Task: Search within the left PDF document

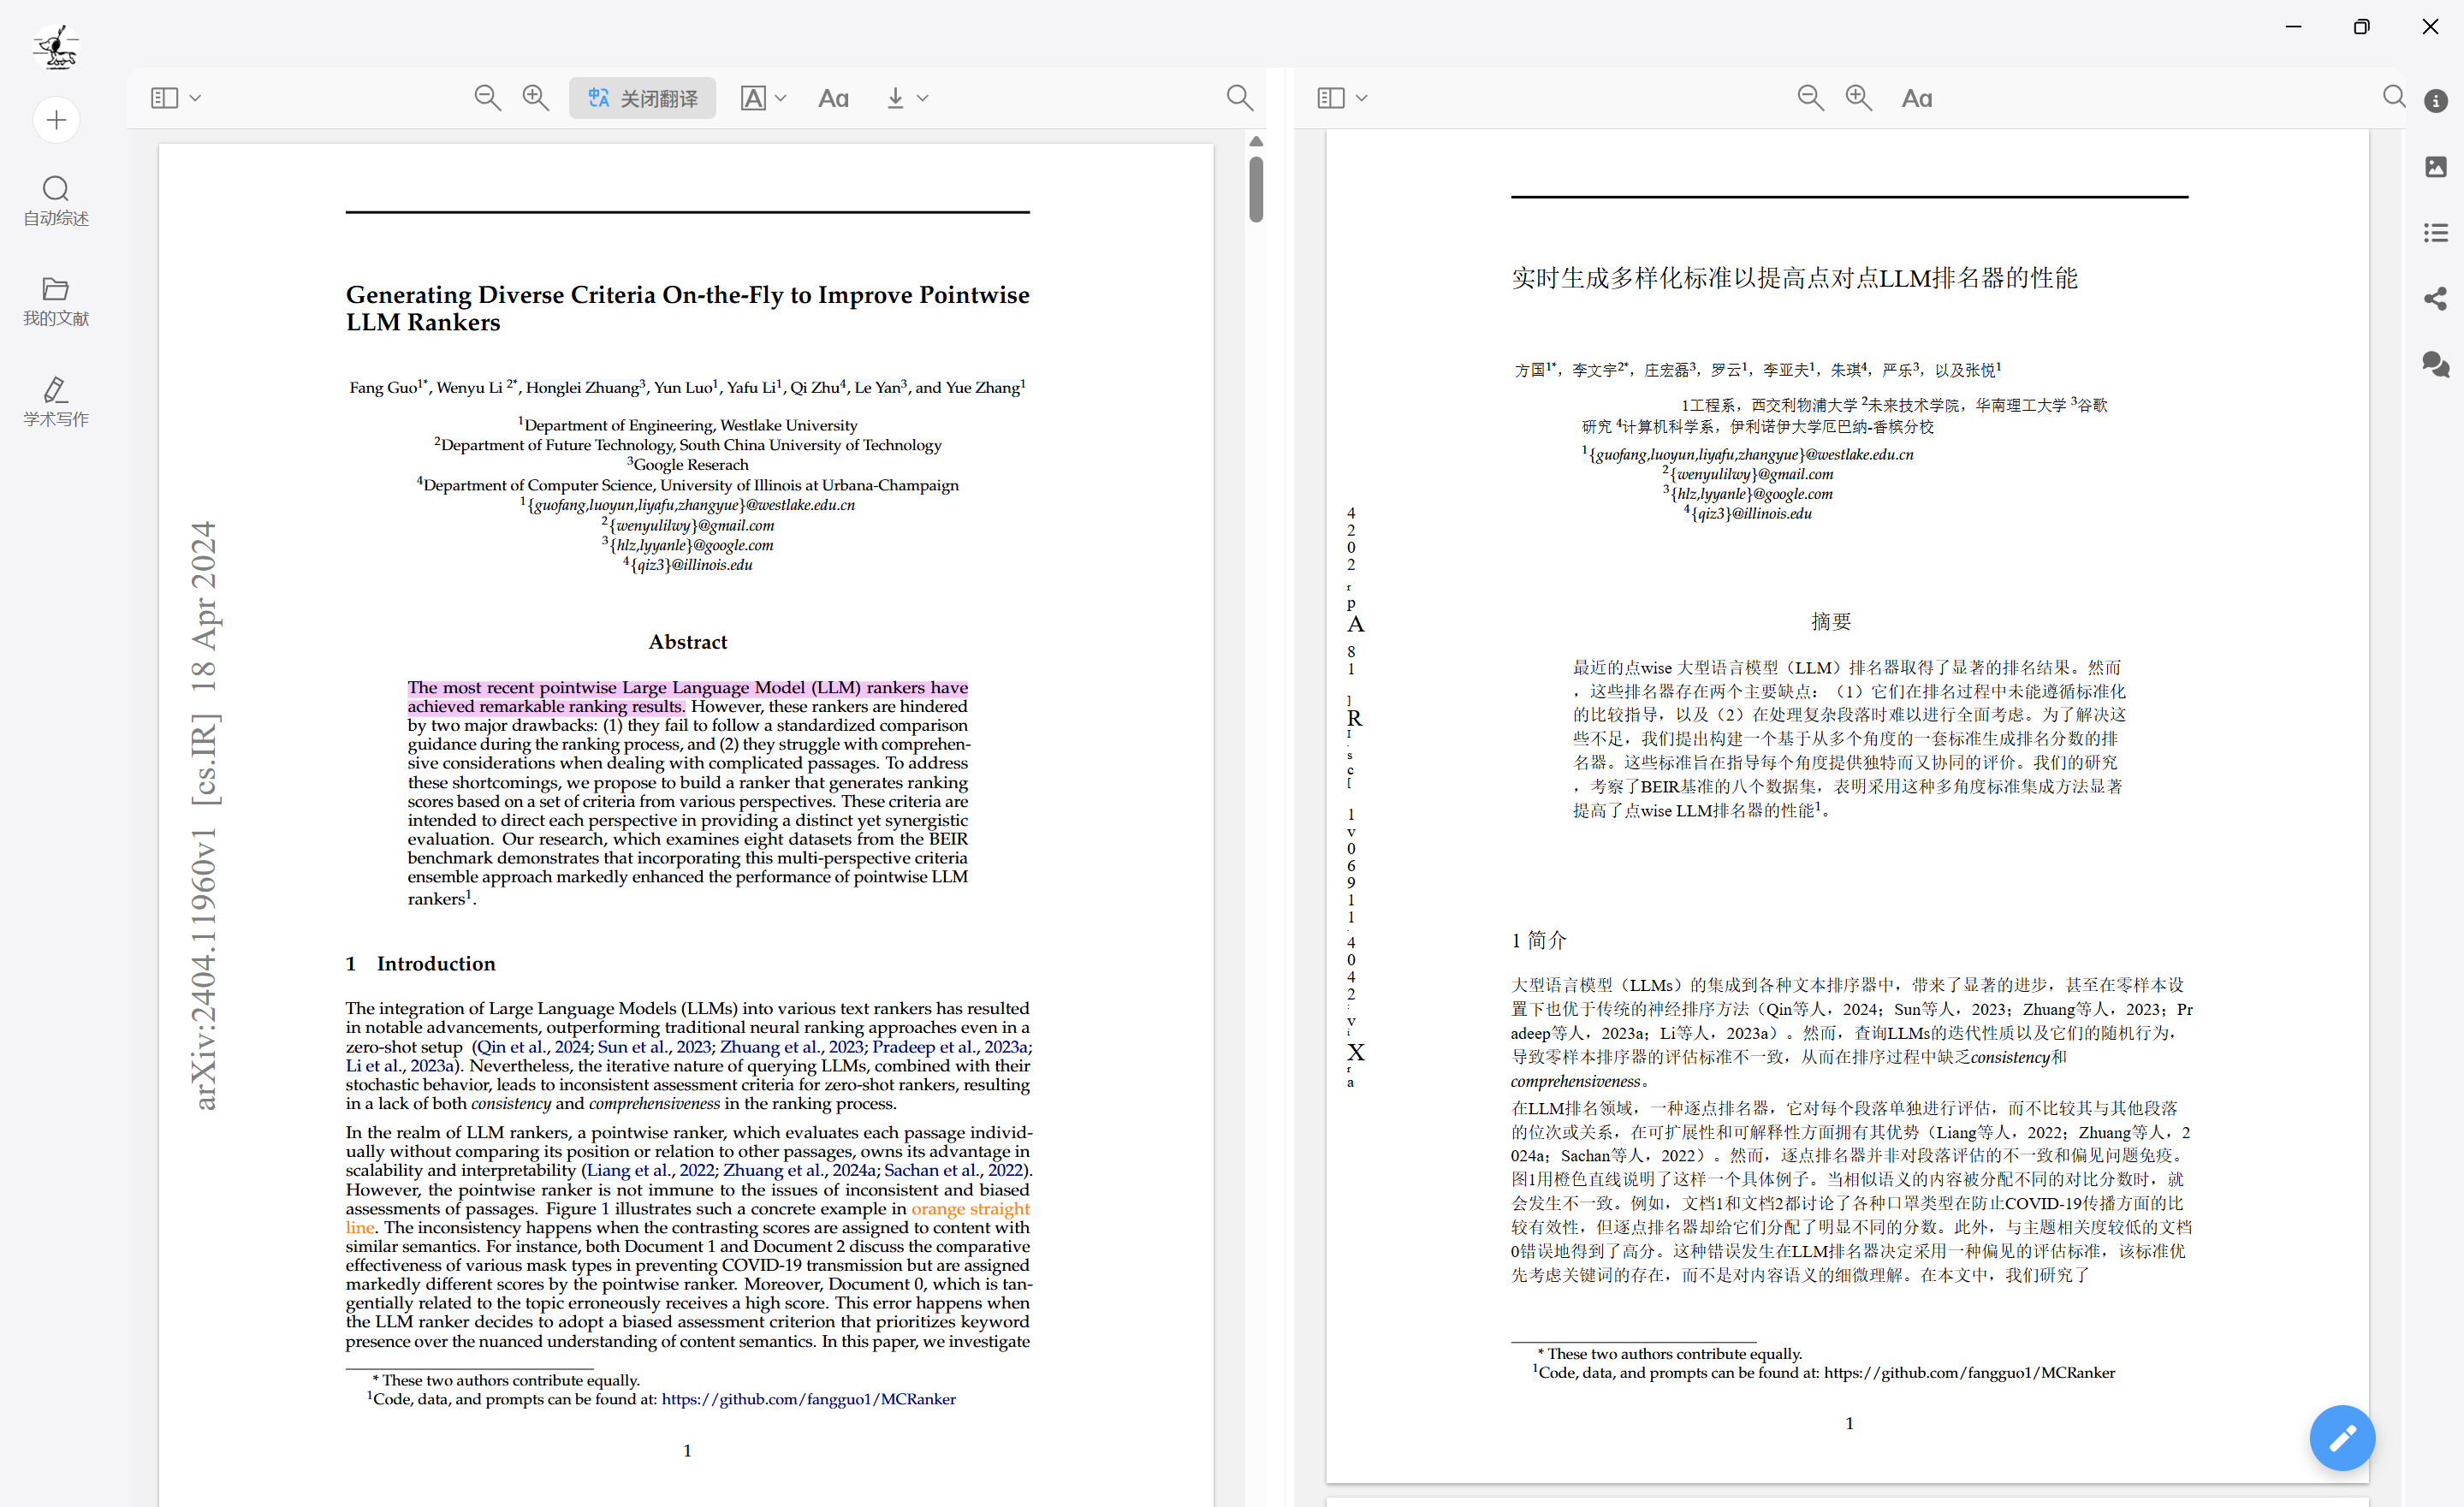Action: (x=1239, y=98)
